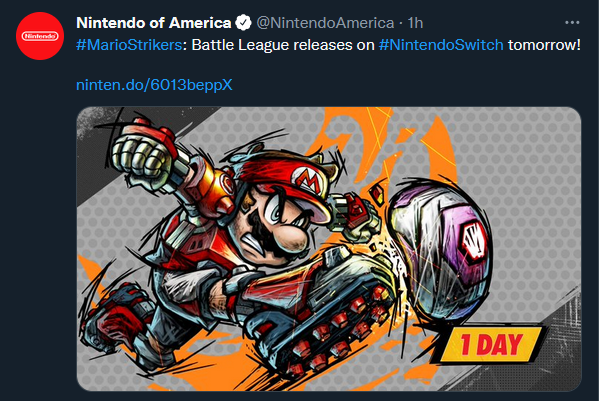Image resolution: width=599 pixels, height=401 pixels.
Task: Click the @NintendoAmerica handle
Action: (x=325, y=23)
